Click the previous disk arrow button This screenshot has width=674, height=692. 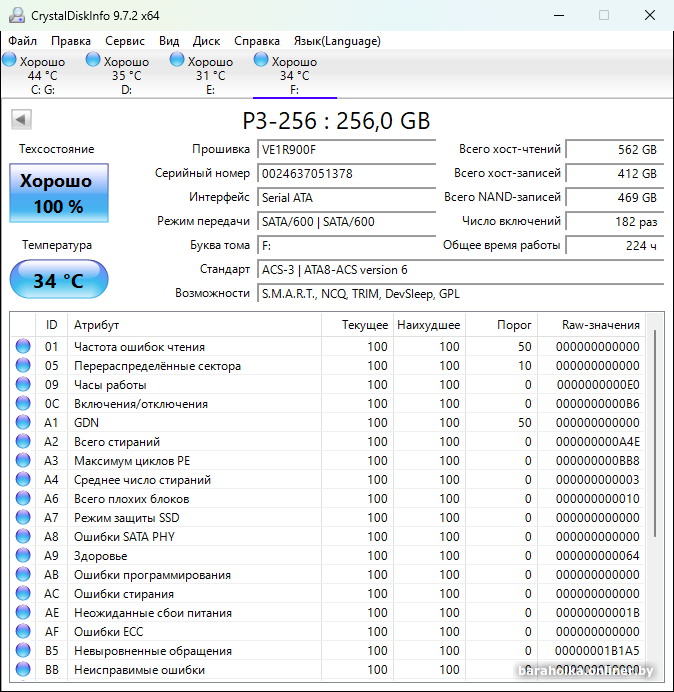pyautogui.click(x=20, y=120)
